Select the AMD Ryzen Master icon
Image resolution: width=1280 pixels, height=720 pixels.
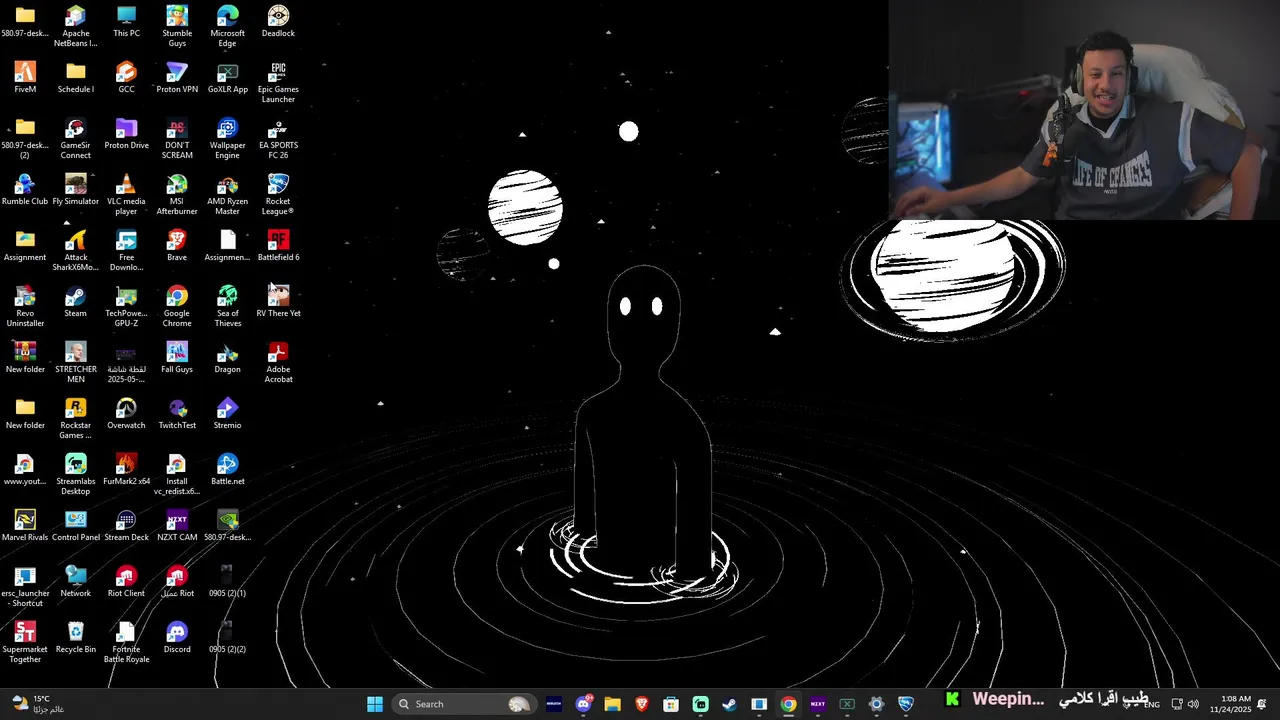pos(227,194)
